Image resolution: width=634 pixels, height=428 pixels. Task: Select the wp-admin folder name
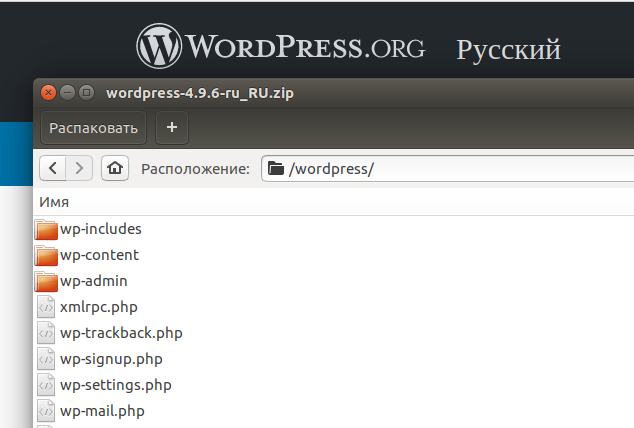coord(94,281)
